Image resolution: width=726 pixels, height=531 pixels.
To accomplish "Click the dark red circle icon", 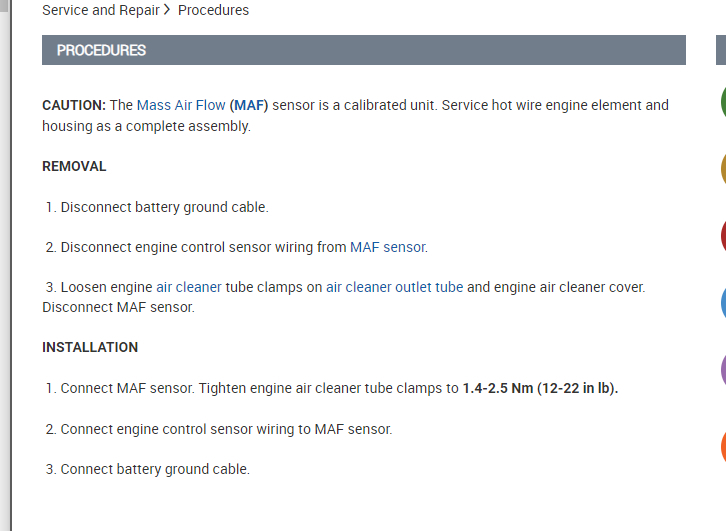I will (x=722, y=236).
